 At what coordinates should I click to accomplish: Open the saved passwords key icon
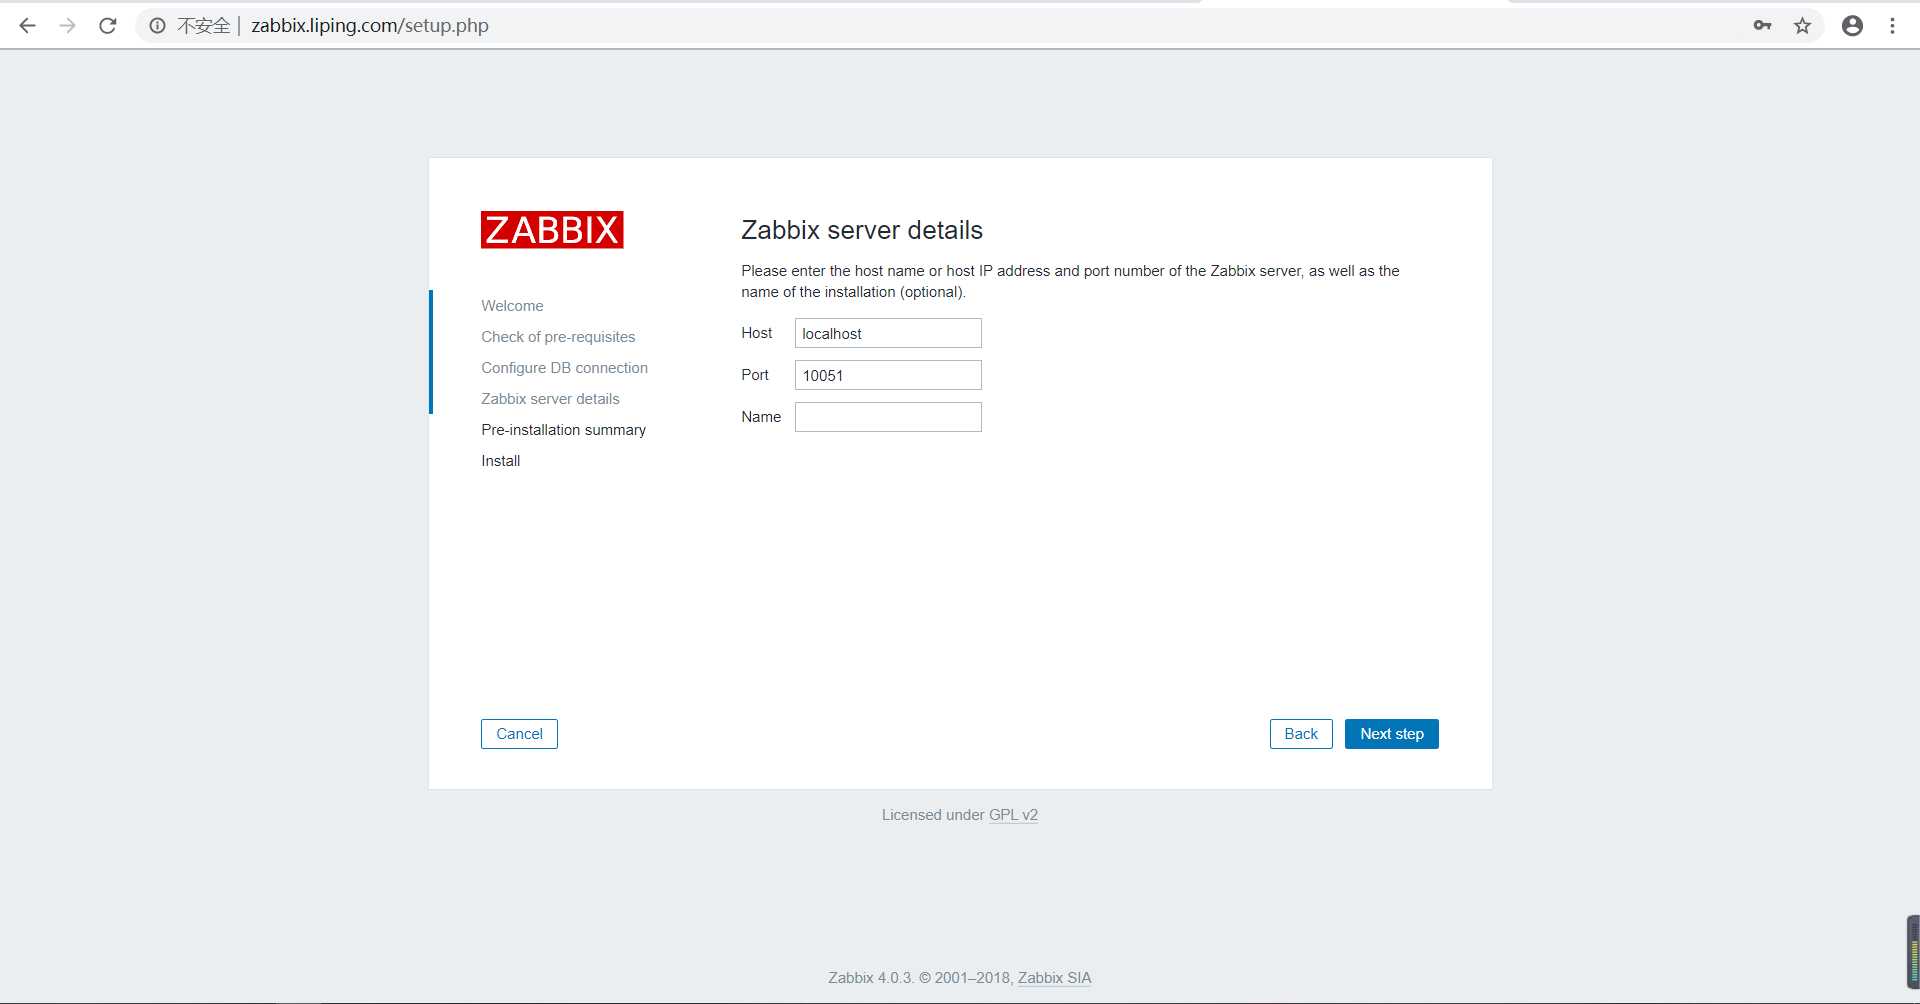point(1762,26)
